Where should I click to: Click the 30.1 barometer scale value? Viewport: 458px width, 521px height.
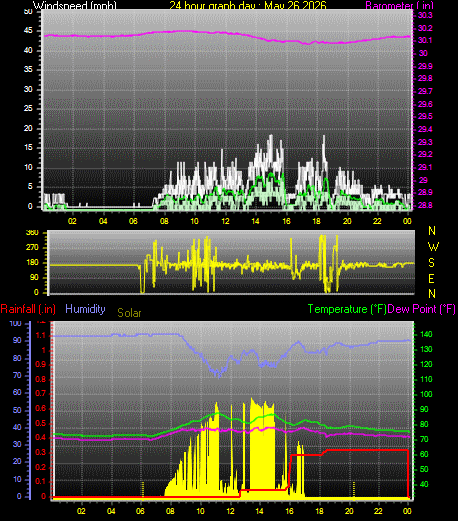[425, 41]
